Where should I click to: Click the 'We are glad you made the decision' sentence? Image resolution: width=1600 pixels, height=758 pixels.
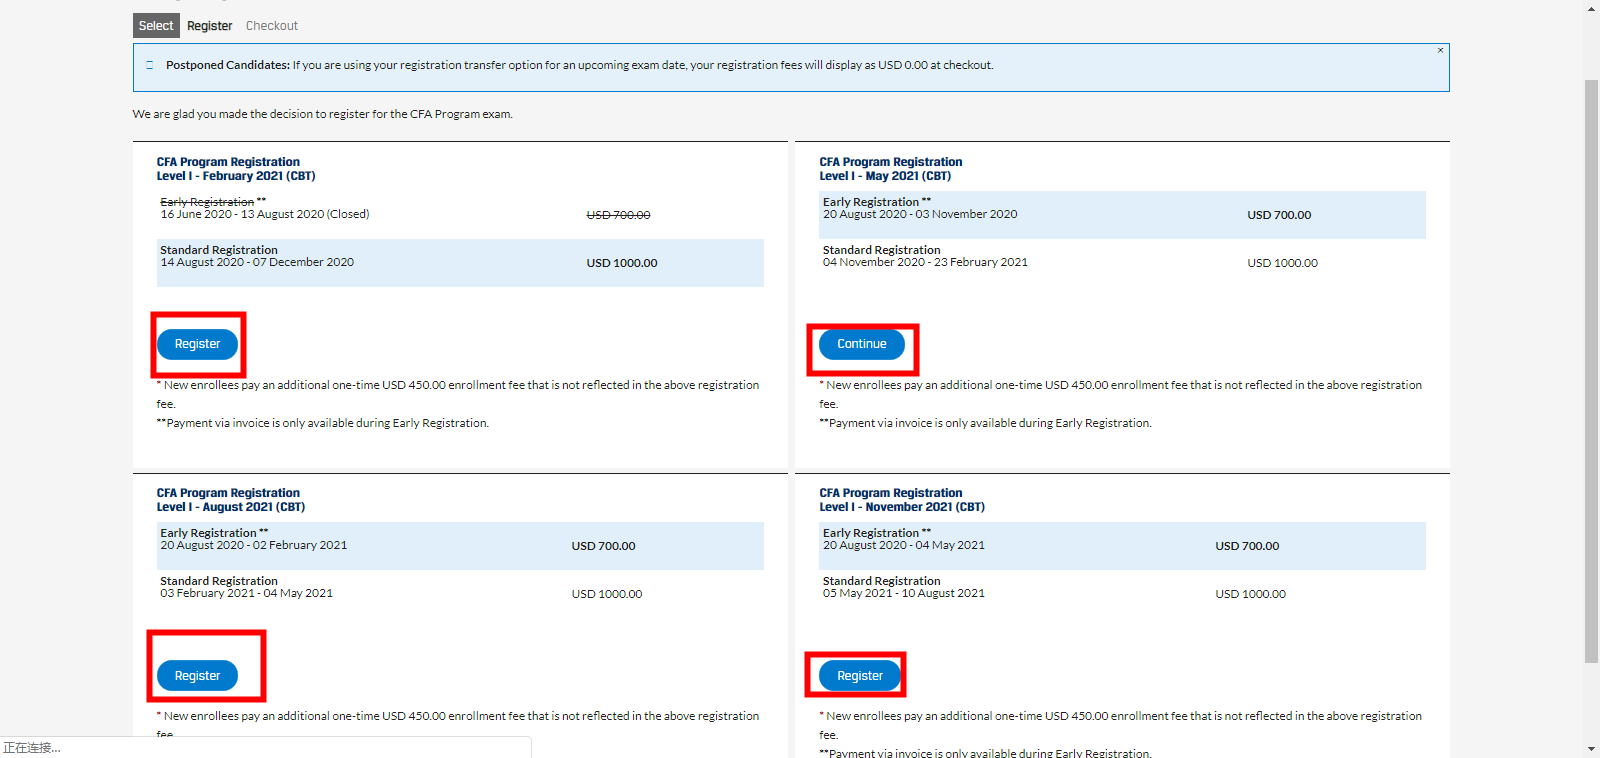click(323, 114)
